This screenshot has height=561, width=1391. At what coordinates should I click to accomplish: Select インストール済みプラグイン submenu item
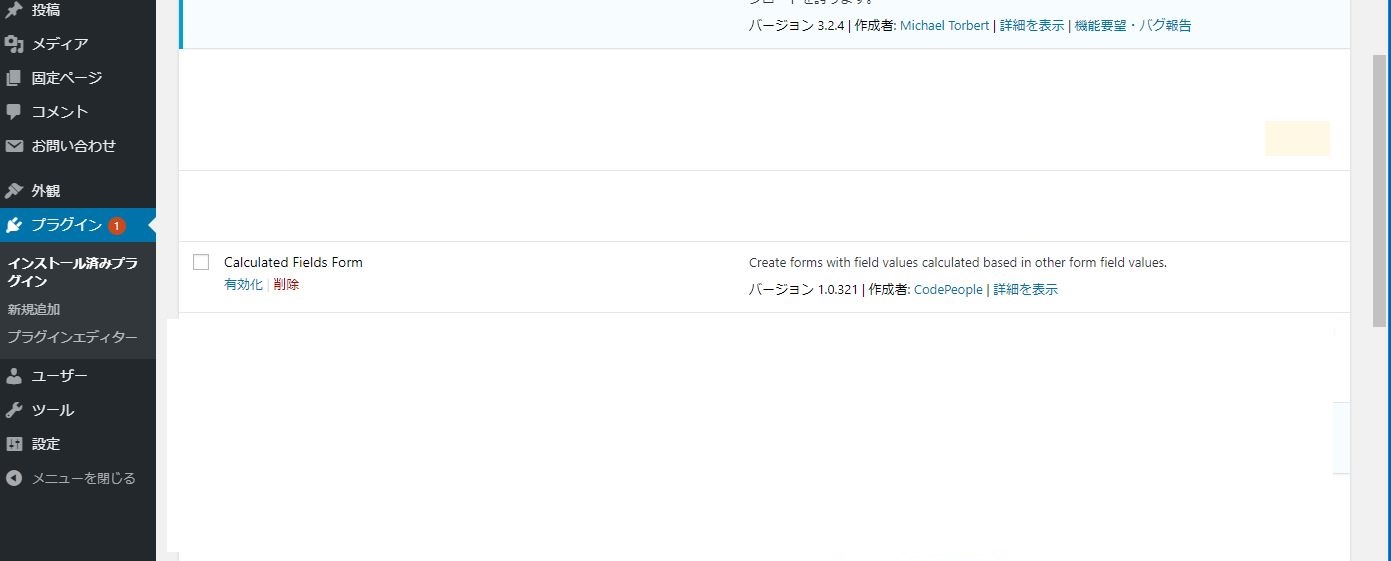73,272
